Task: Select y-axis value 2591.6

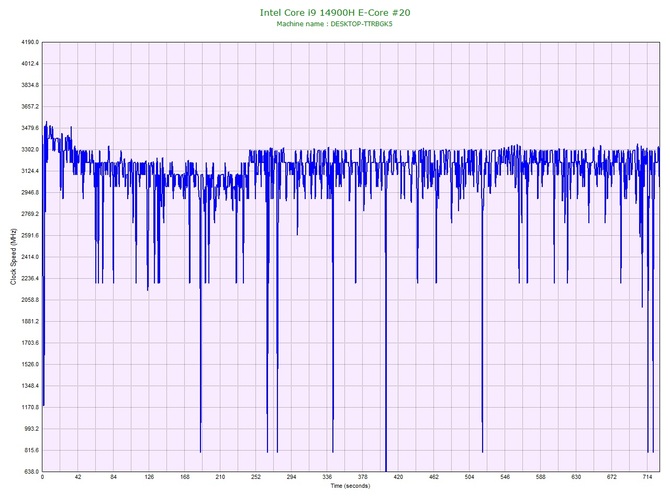Action: 30,235
